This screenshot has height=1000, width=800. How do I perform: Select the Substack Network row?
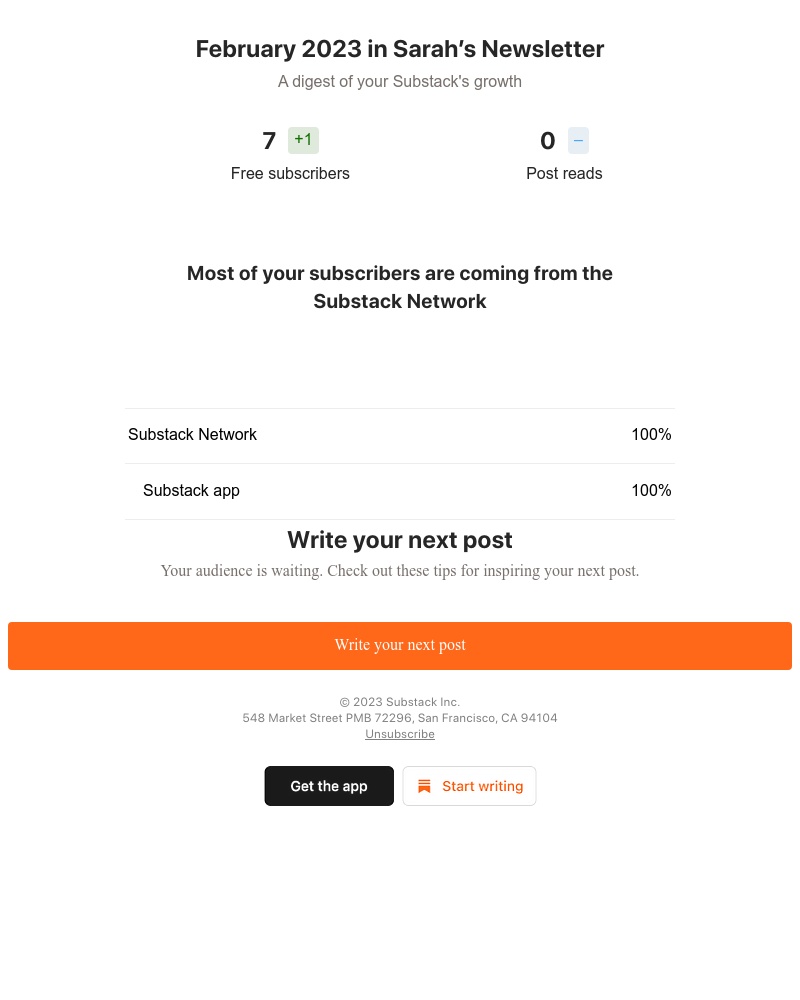(x=400, y=436)
